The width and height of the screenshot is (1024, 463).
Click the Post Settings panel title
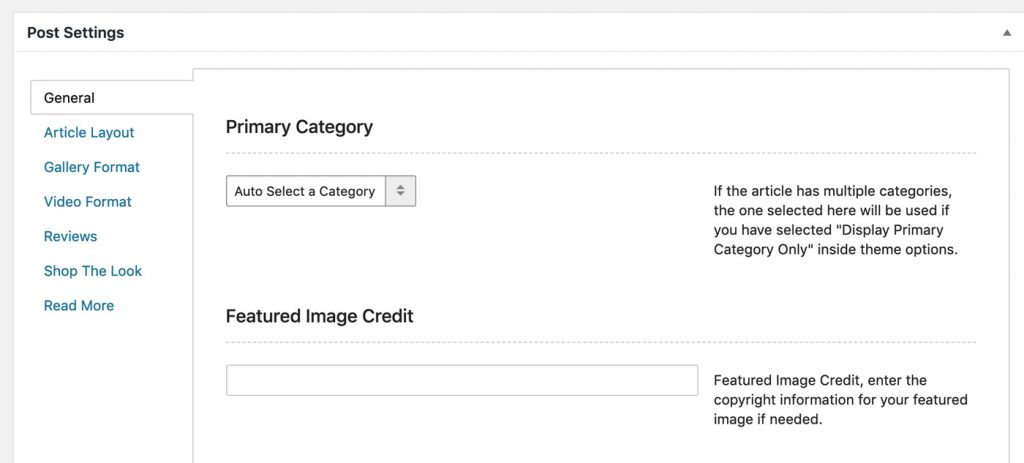(76, 33)
